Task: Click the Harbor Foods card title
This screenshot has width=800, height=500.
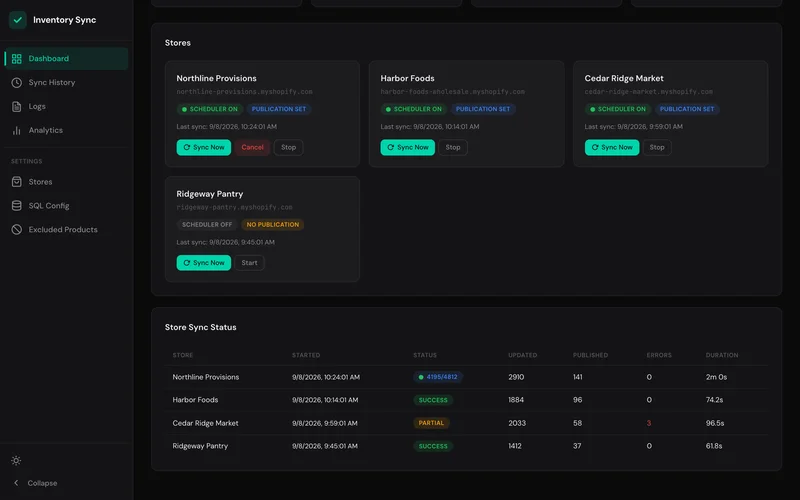Action: pos(407,79)
